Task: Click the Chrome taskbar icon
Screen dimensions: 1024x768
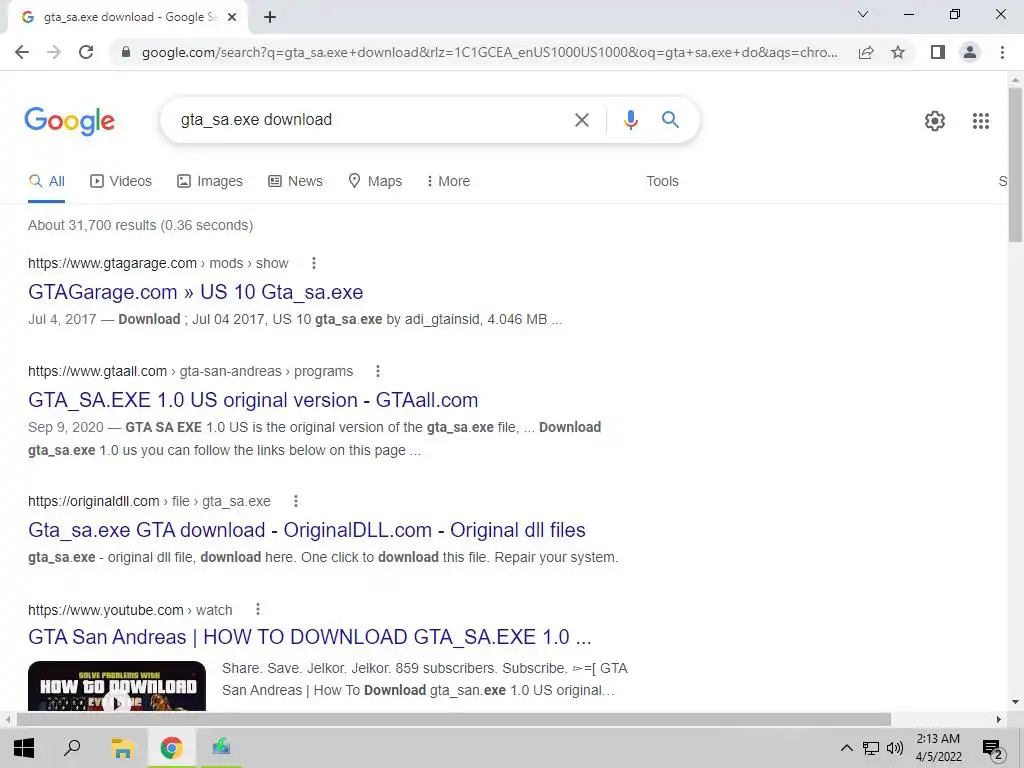Action: click(x=172, y=748)
